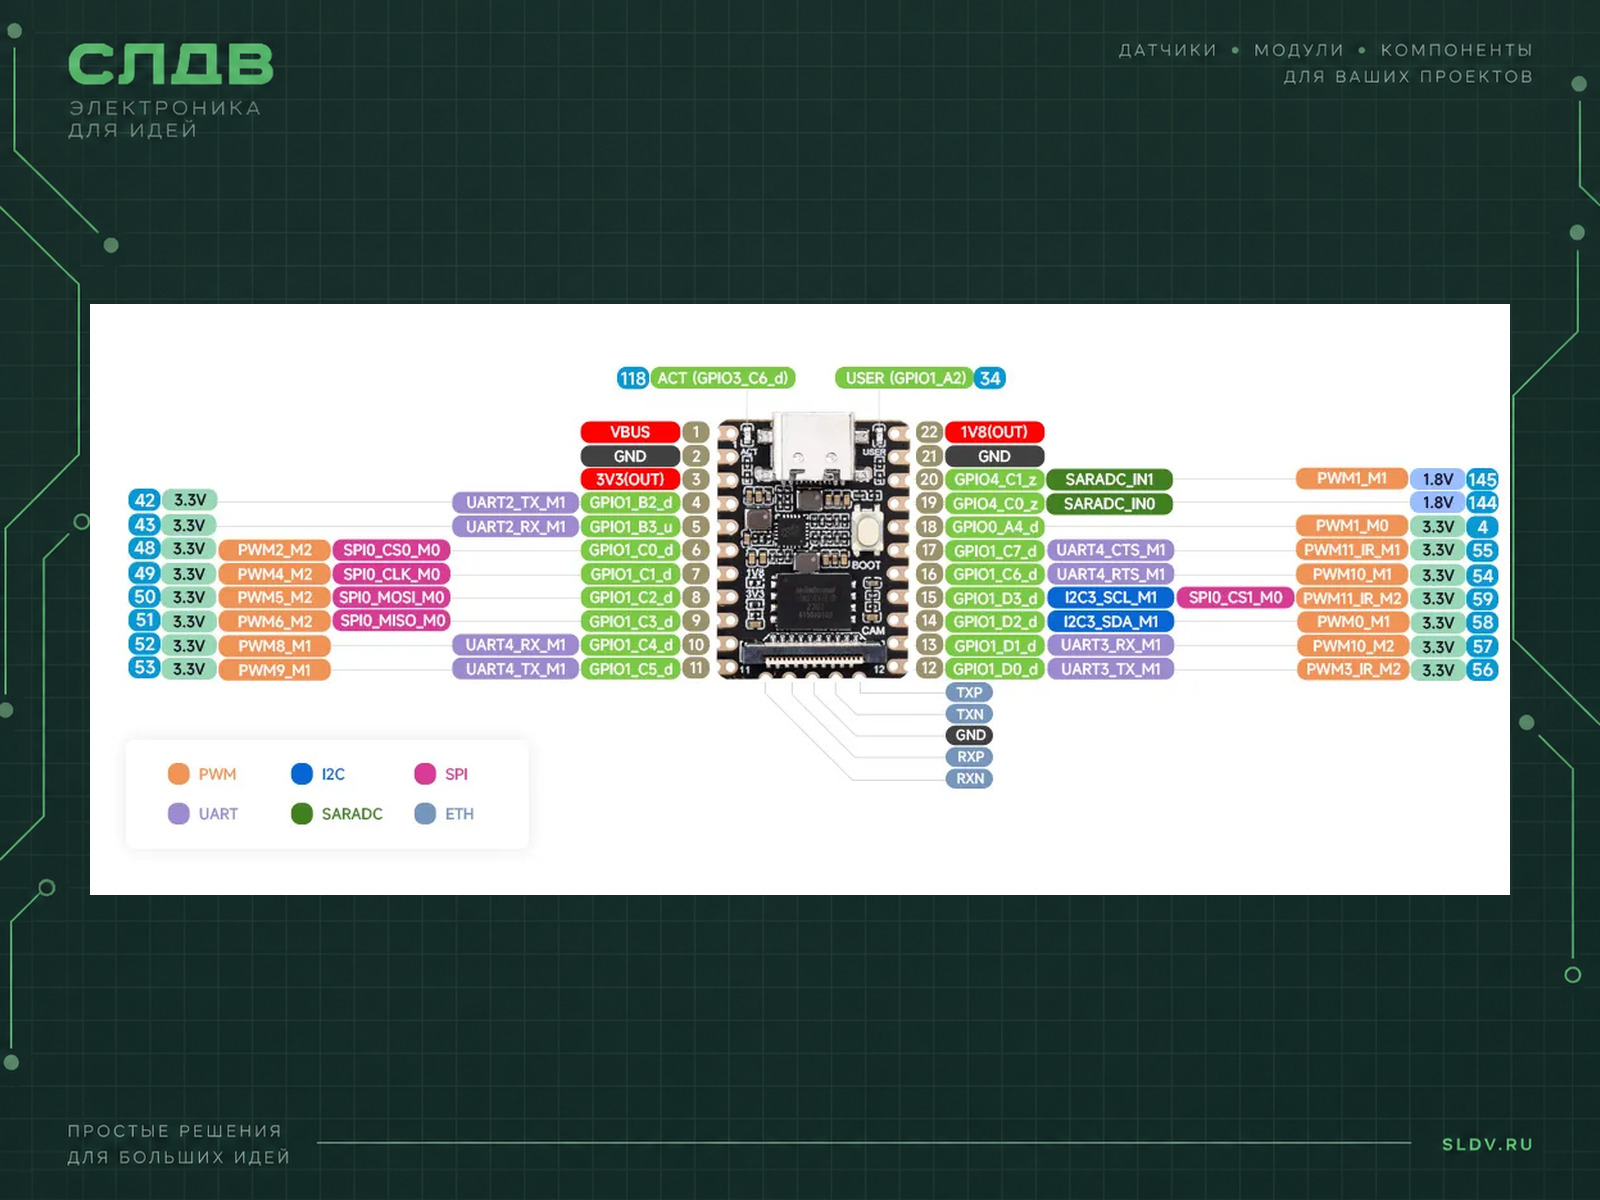The height and width of the screenshot is (1200, 1600).
Task: Click pin number 22 badge
Action: pyautogui.click(x=929, y=432)
